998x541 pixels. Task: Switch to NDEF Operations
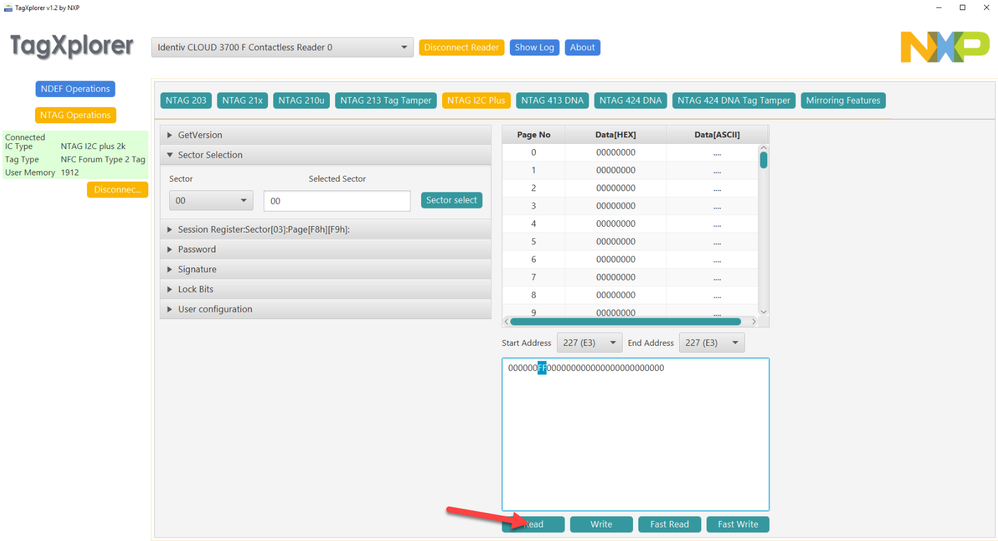[75, 88]
